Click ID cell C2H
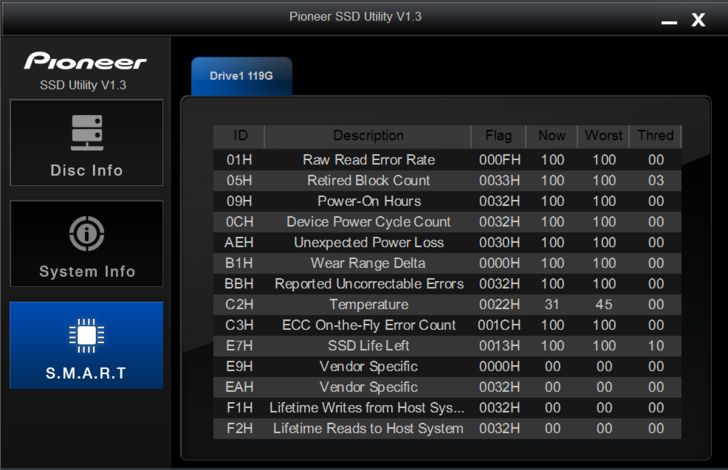728x470 pixels. [x=239, y=305]
